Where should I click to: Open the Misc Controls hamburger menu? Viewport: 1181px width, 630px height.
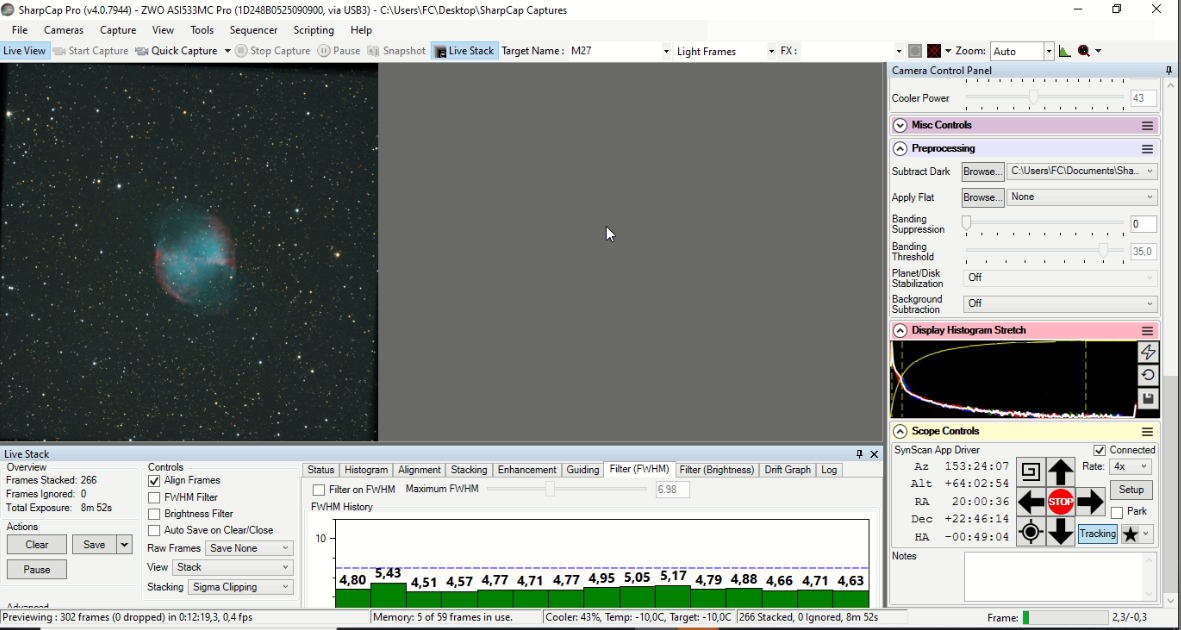(x=1147, y=125)
